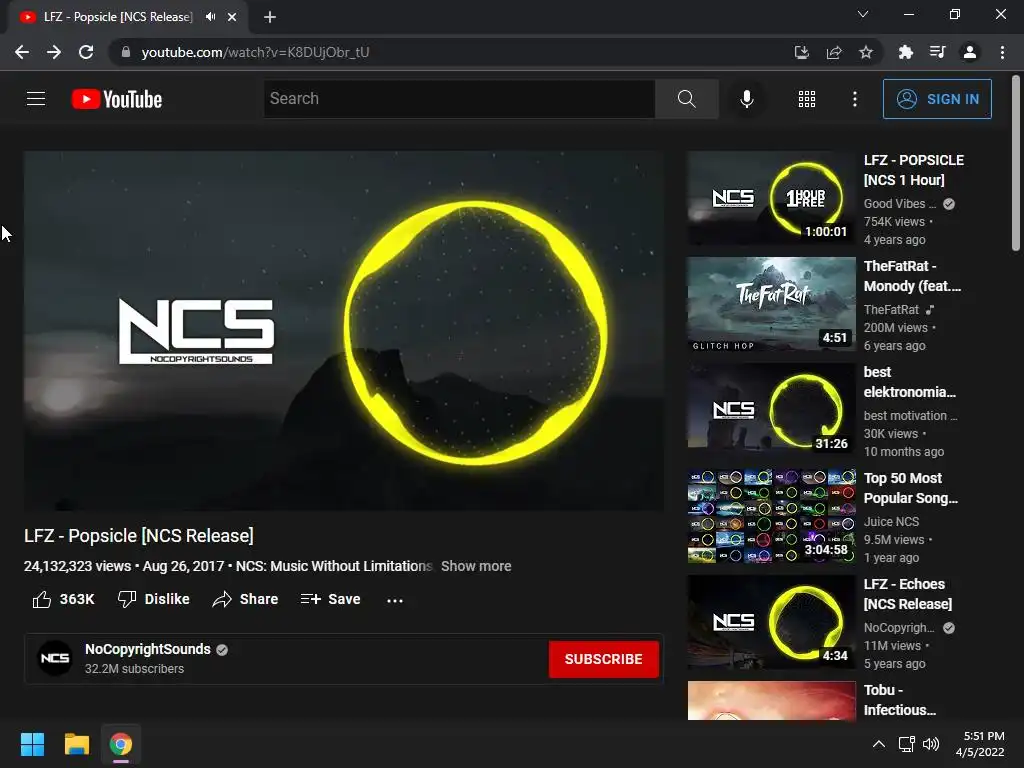Focus the YouTube Search field

click(459, 99)
